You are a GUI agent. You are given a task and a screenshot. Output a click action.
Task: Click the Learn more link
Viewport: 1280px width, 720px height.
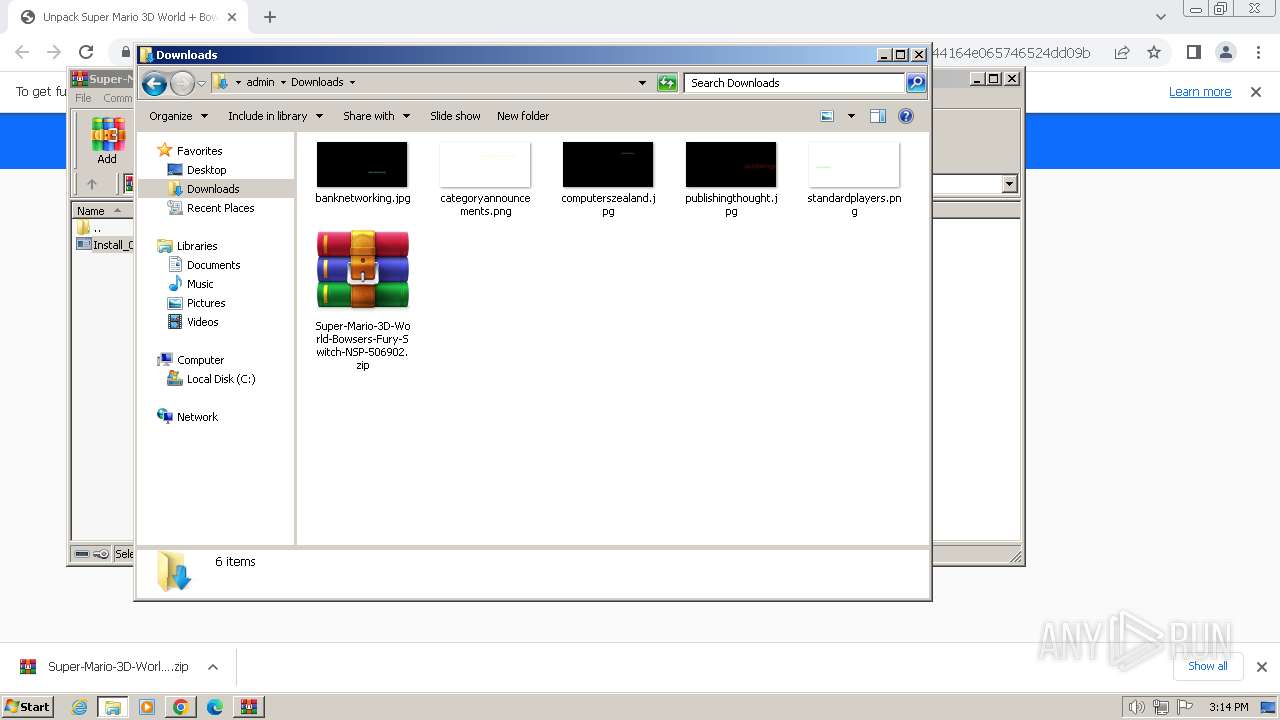point(1200,92)
